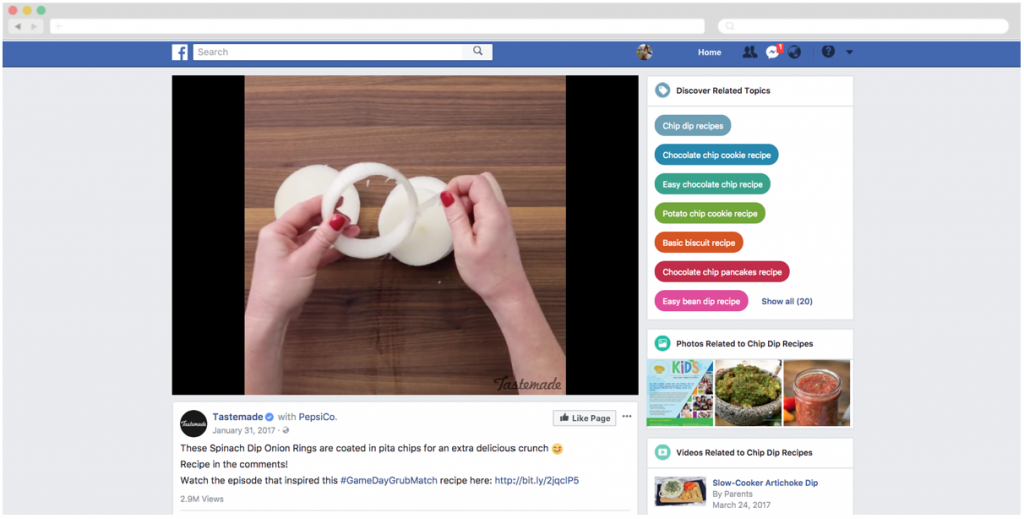Click the Videos Related section icon

[662, 452]
